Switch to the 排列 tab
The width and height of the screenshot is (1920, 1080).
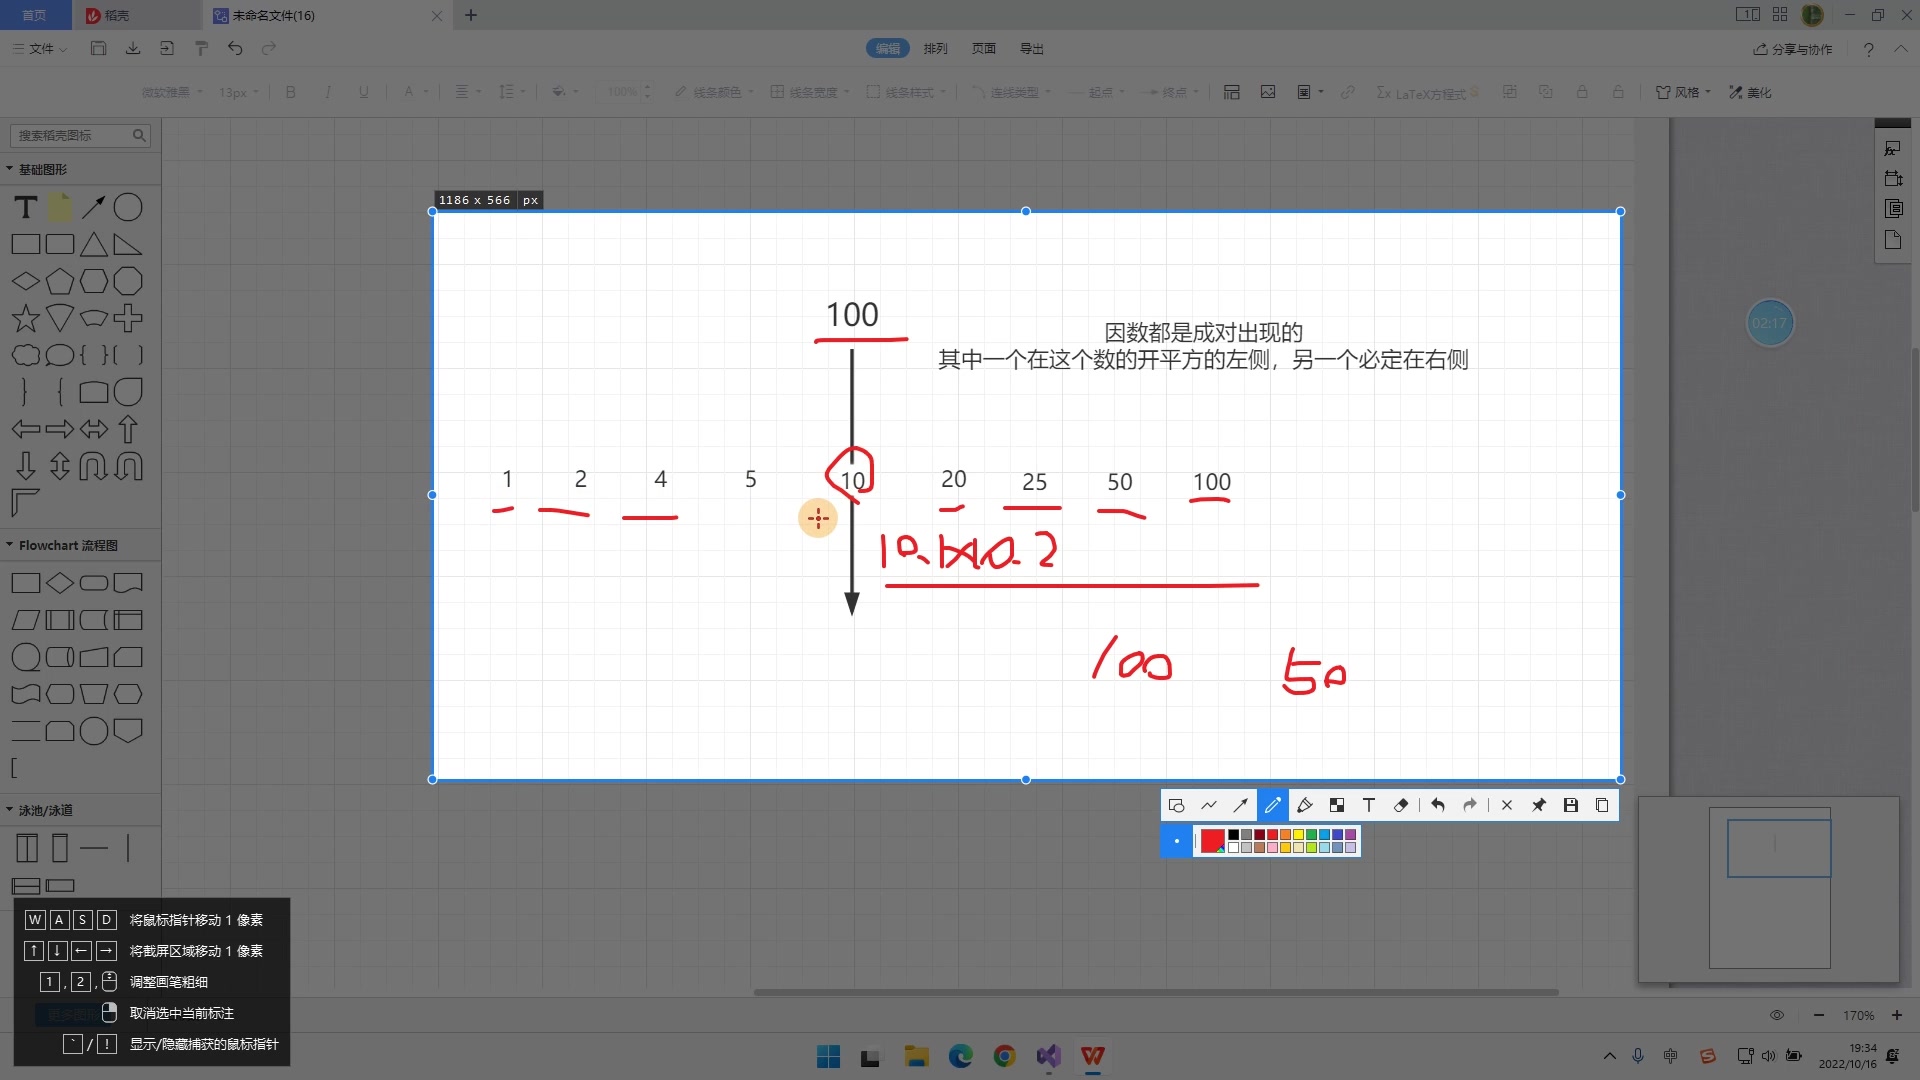[x=935, y=48]
